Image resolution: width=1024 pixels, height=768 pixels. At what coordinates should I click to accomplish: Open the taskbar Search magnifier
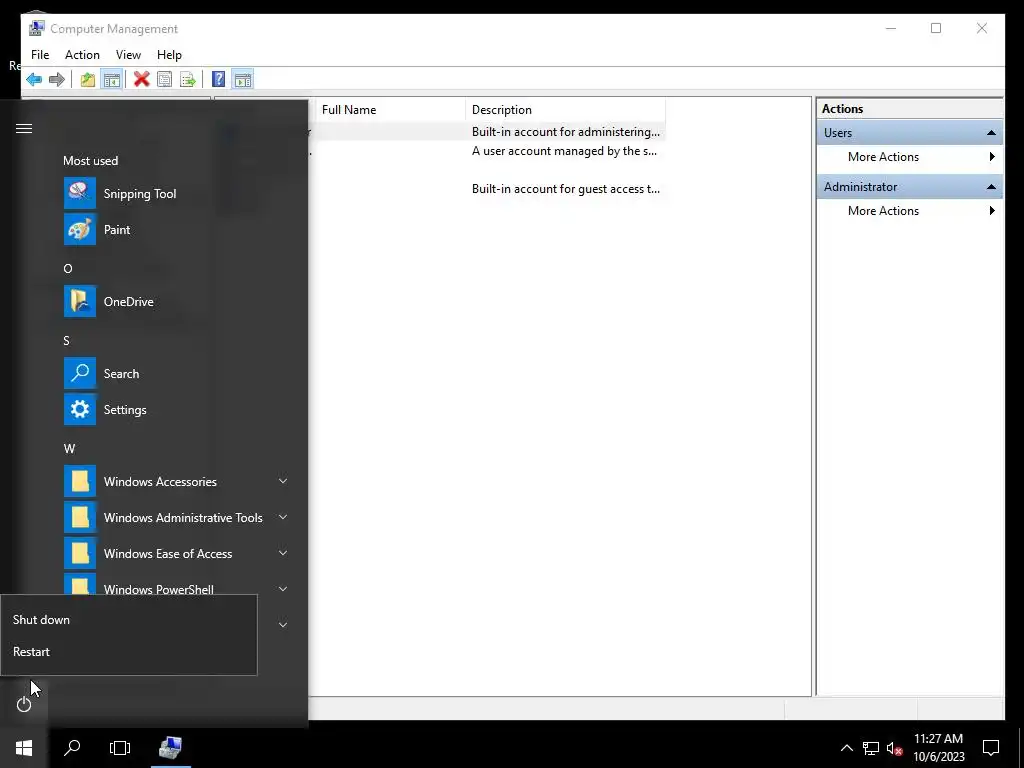[x=72, y=748]
